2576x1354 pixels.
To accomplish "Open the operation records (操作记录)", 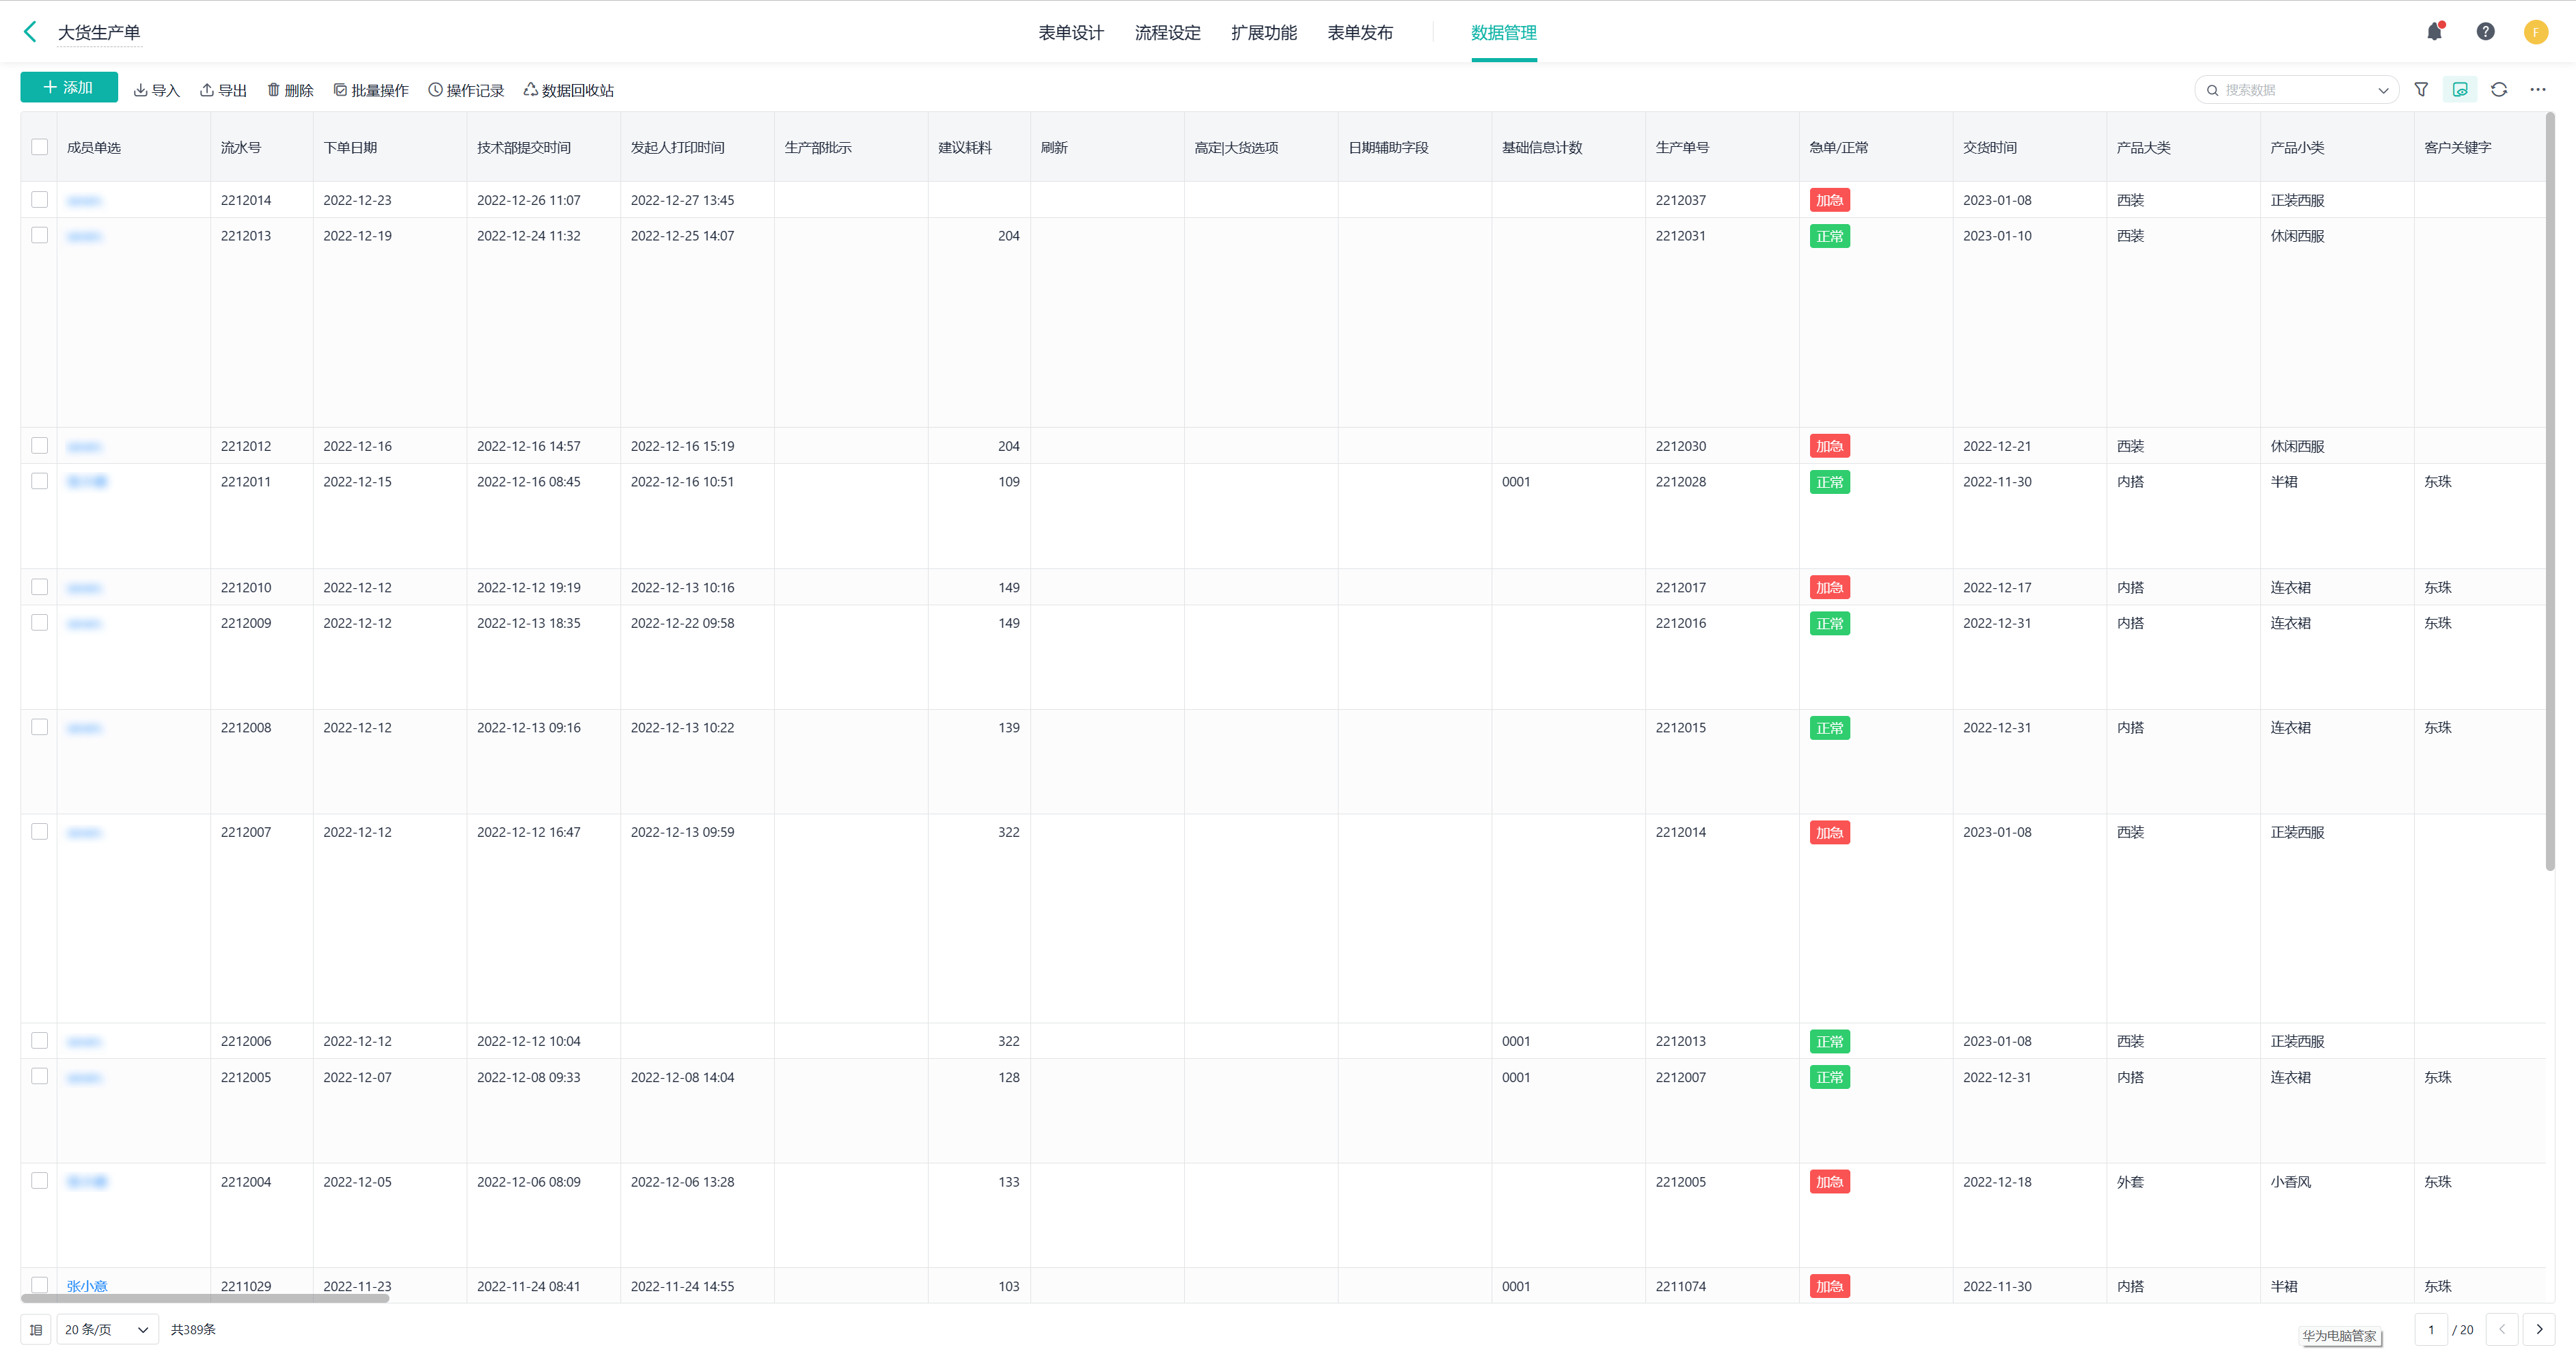I will coord(466,90).
